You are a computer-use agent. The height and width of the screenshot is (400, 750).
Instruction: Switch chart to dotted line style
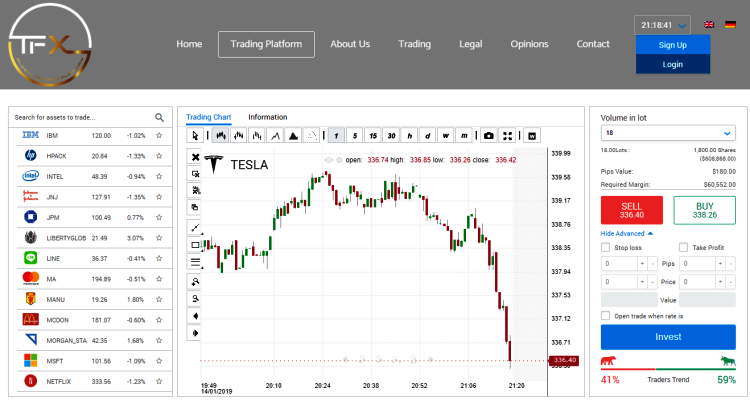point(311,136)
